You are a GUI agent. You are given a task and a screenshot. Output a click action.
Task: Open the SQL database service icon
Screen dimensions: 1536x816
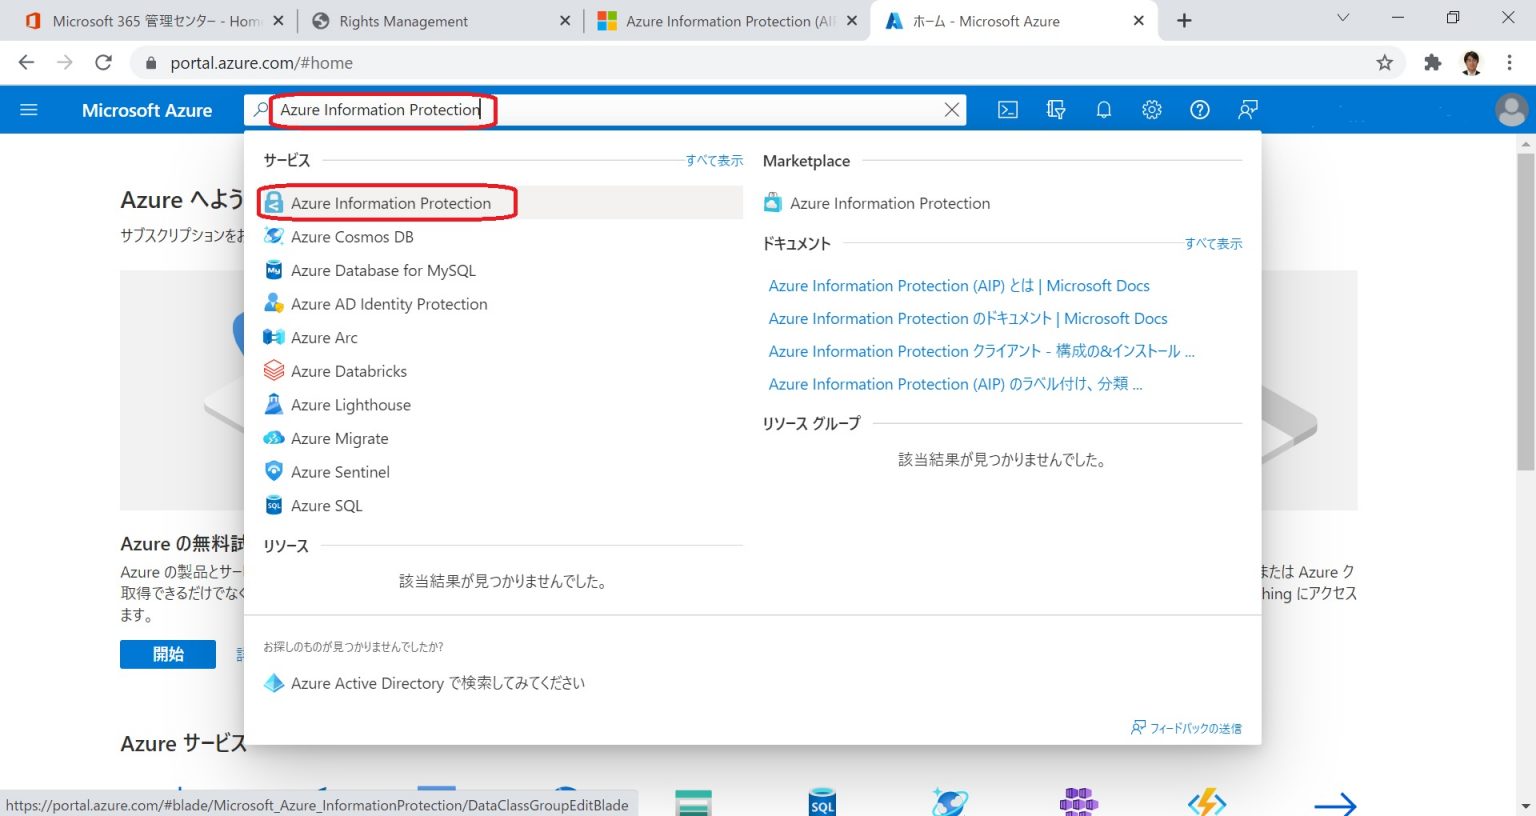[x=822, y=803]
